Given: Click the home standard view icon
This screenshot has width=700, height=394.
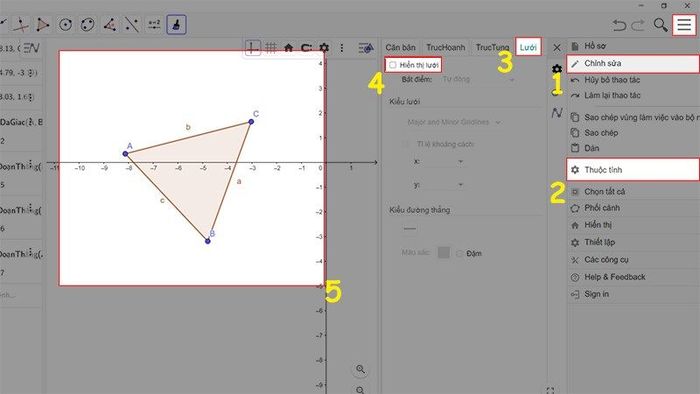Looking at the screenshot, I should (288, 48).
